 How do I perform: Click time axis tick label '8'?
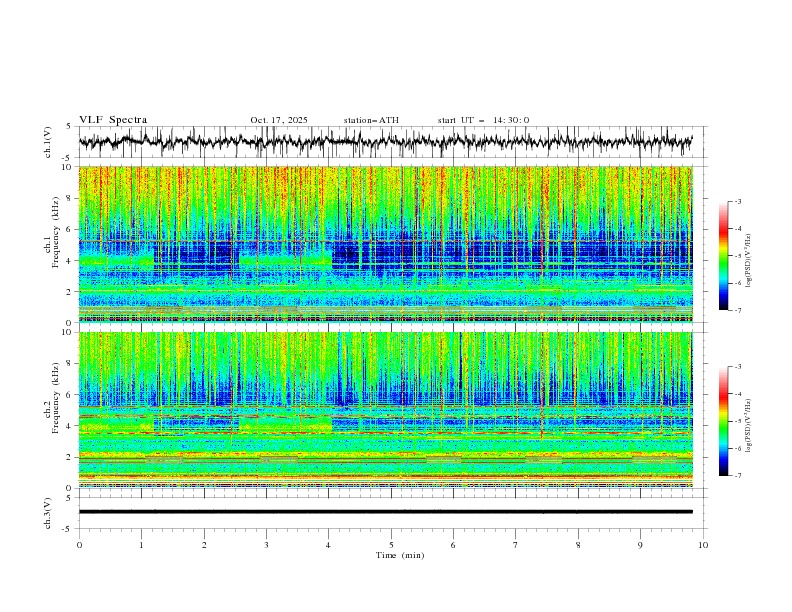click(x=578, y=545)
